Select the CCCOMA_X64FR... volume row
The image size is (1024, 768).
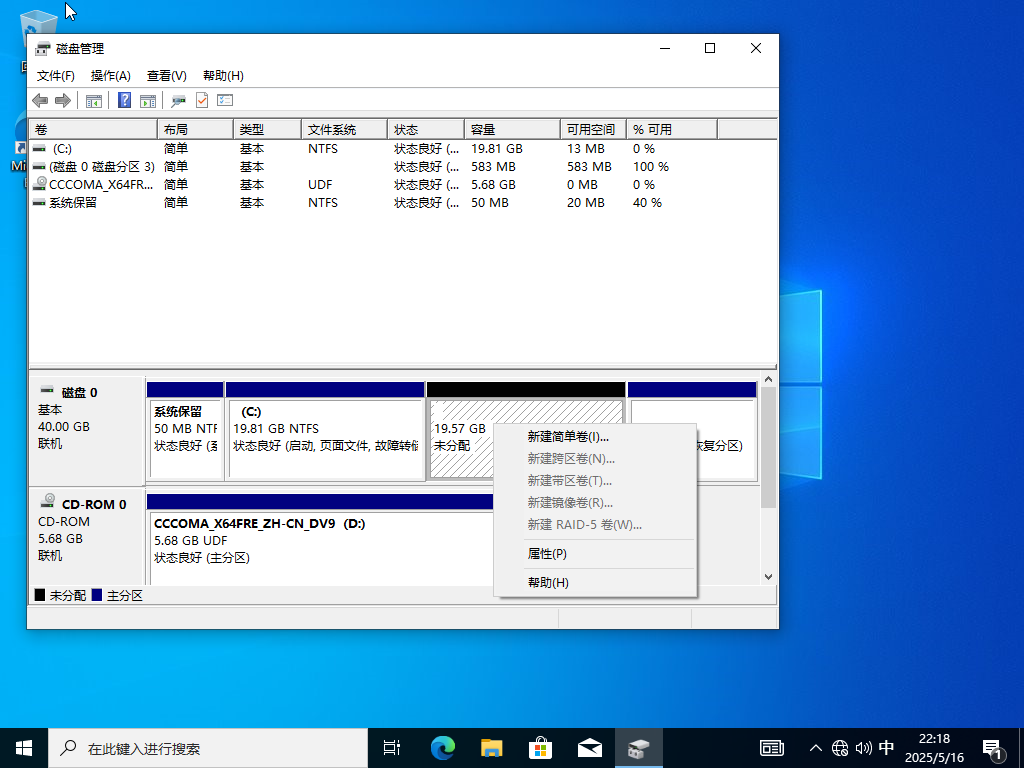(x=403, y=185)
